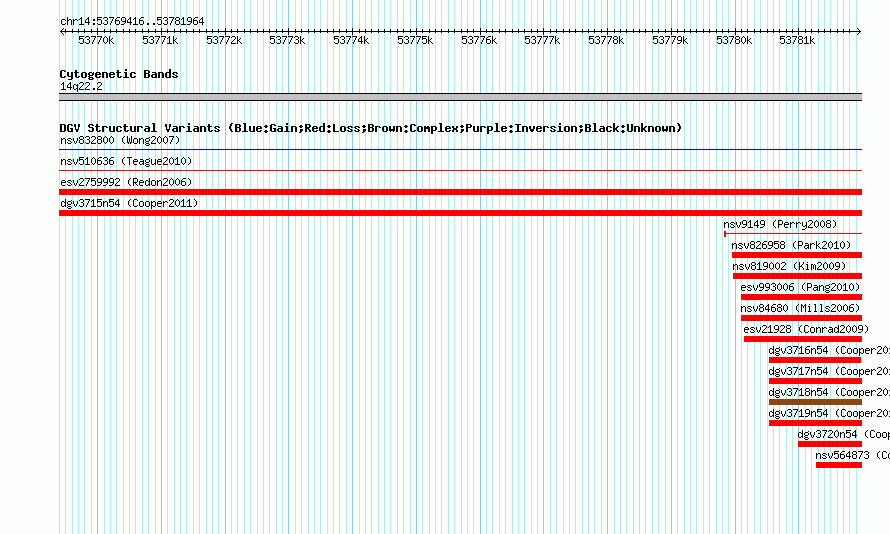
Task: Open the nsv826958 (Park2010) variant label
Action: point(791,245)
